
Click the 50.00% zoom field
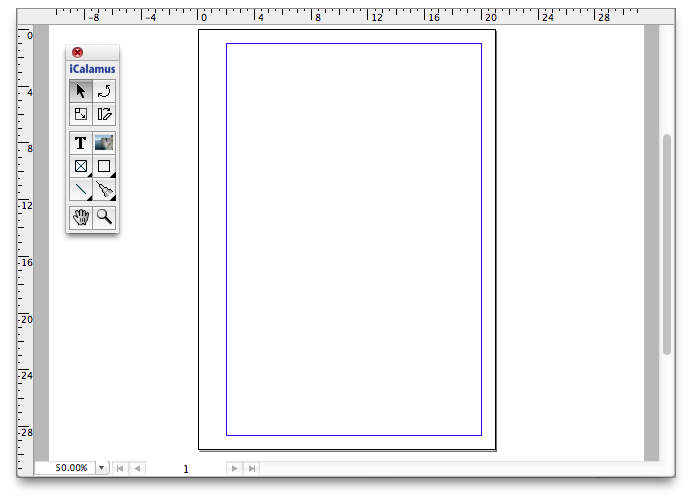point(66,468)
